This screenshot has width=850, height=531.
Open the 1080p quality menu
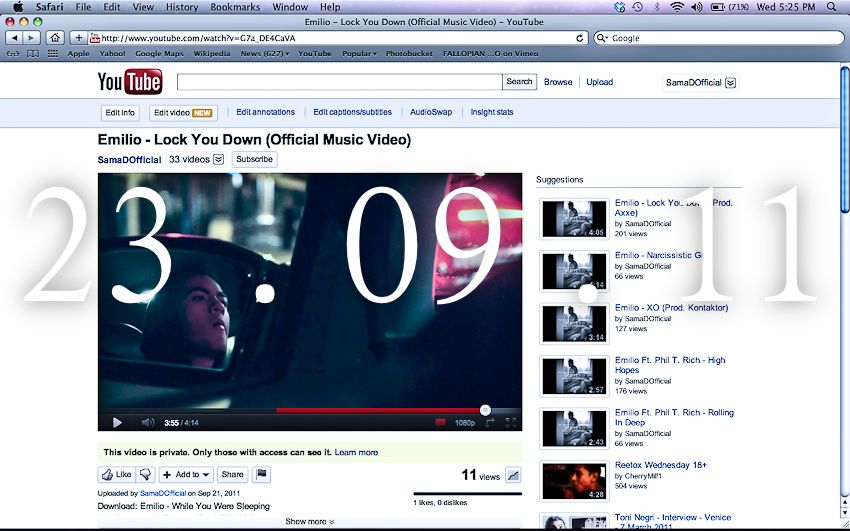click(x=465, y=423)
